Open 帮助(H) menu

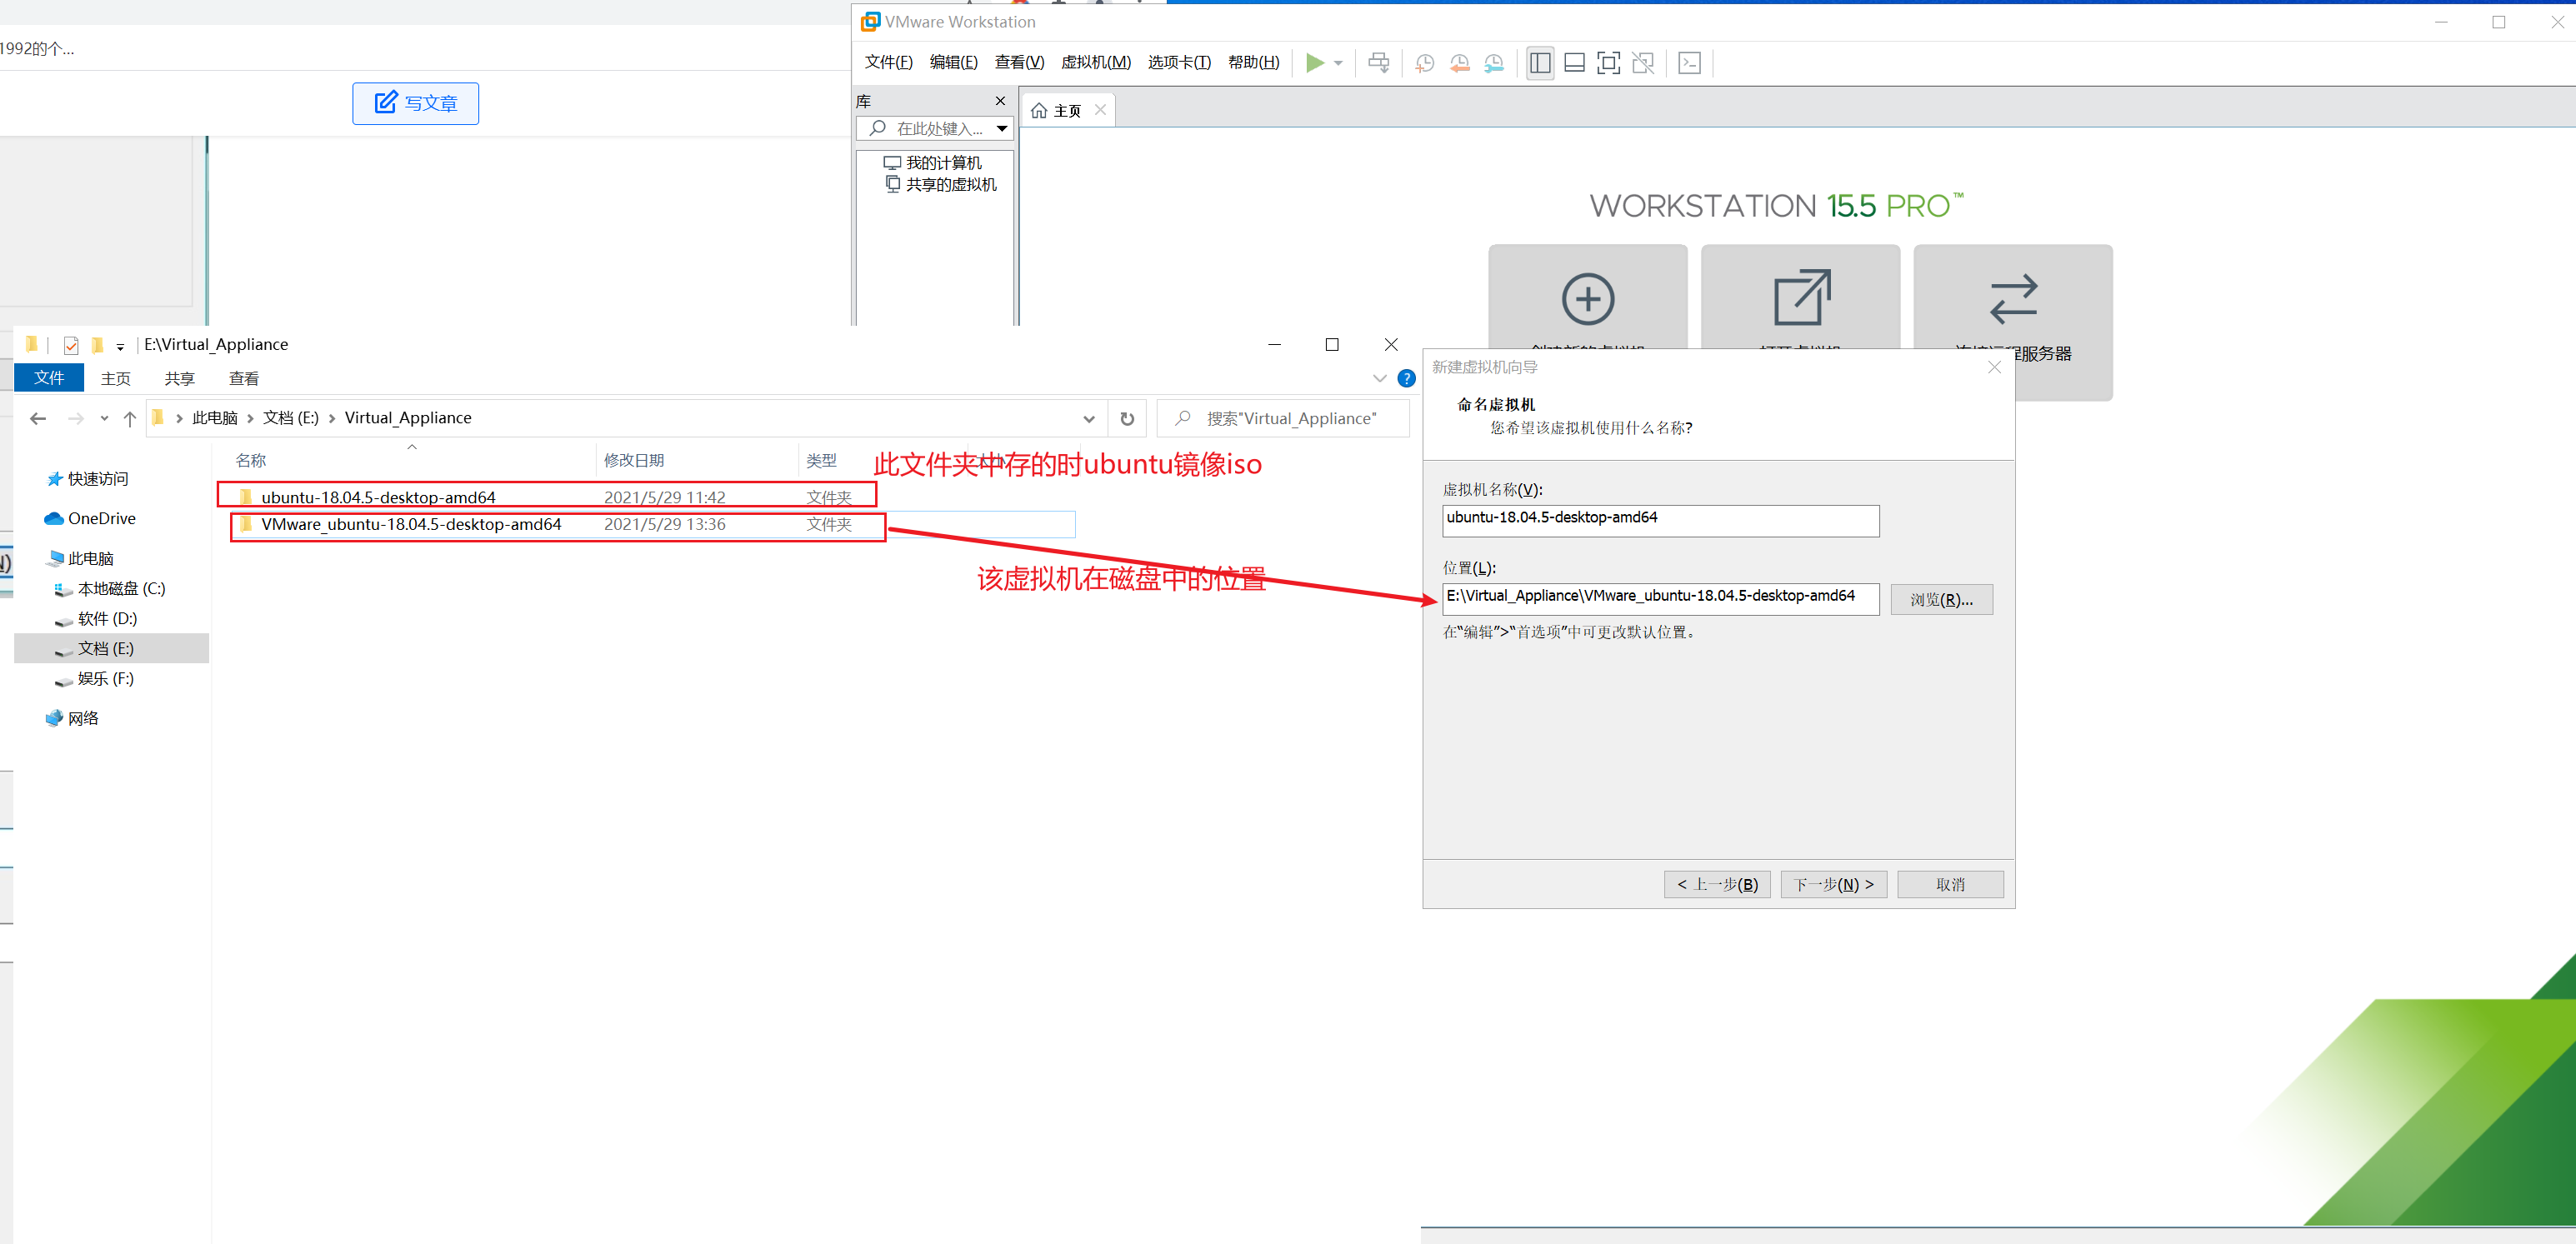pyautogui.click(x=1253, y=62)
